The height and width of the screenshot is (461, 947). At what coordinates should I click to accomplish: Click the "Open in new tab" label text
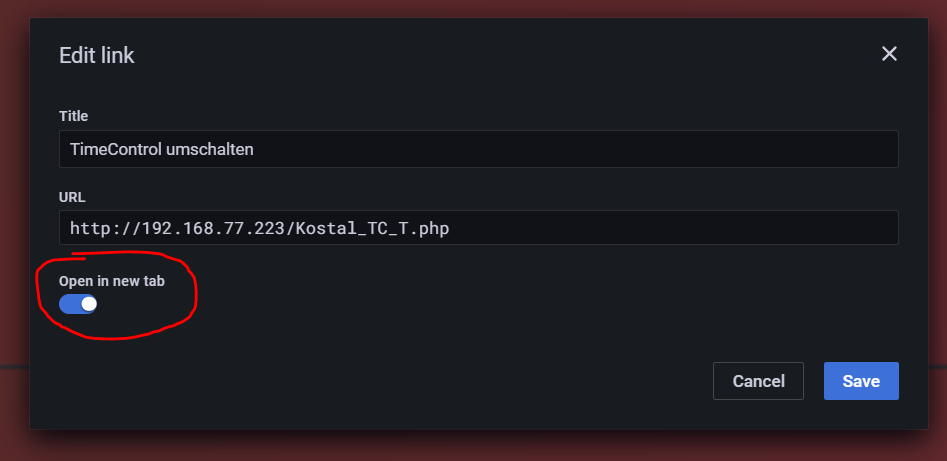(112, 281)
